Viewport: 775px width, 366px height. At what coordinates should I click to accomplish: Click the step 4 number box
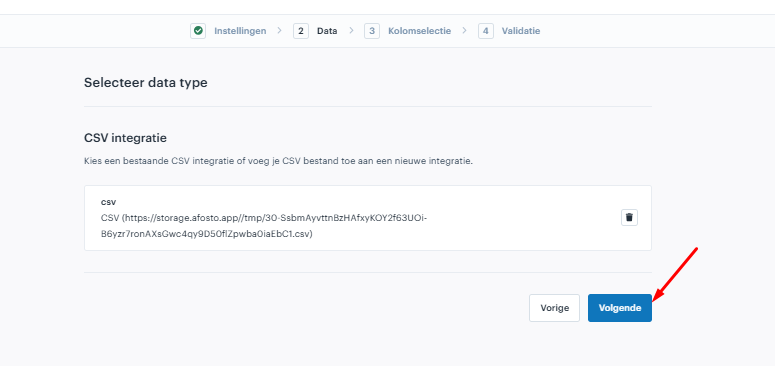click(486, 31)
